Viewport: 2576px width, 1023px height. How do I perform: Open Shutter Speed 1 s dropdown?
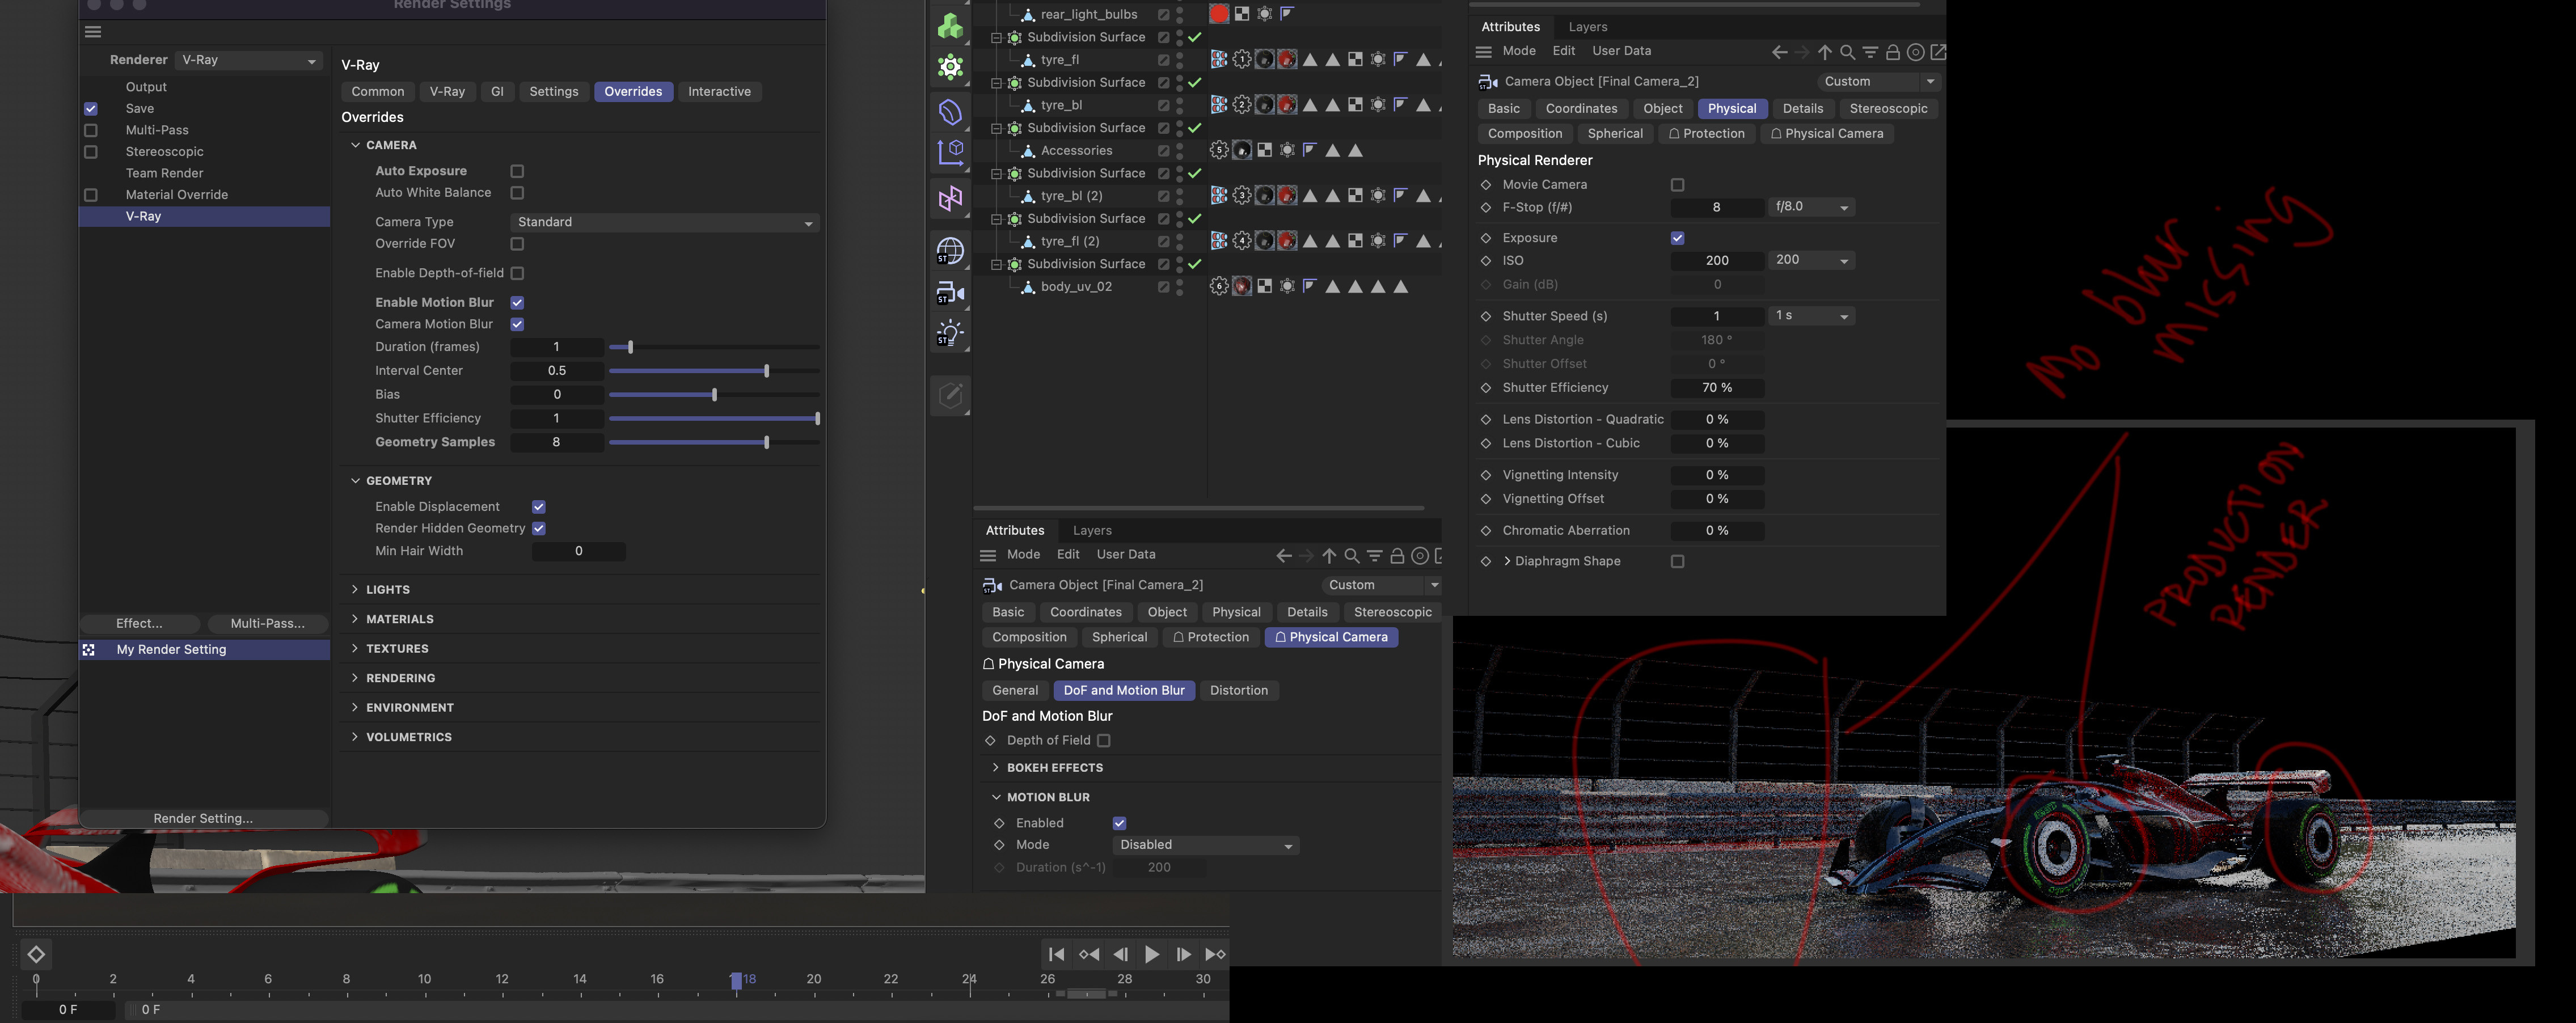click(1811, 316)
